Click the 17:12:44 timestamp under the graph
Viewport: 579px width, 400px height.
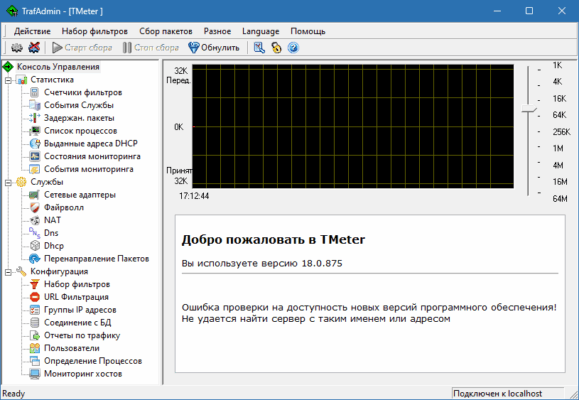pos(194,196)
